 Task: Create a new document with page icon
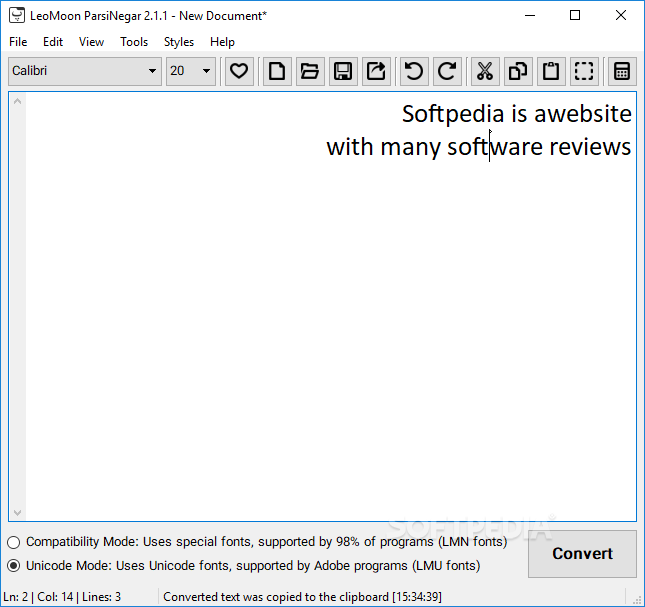(277, 71)
